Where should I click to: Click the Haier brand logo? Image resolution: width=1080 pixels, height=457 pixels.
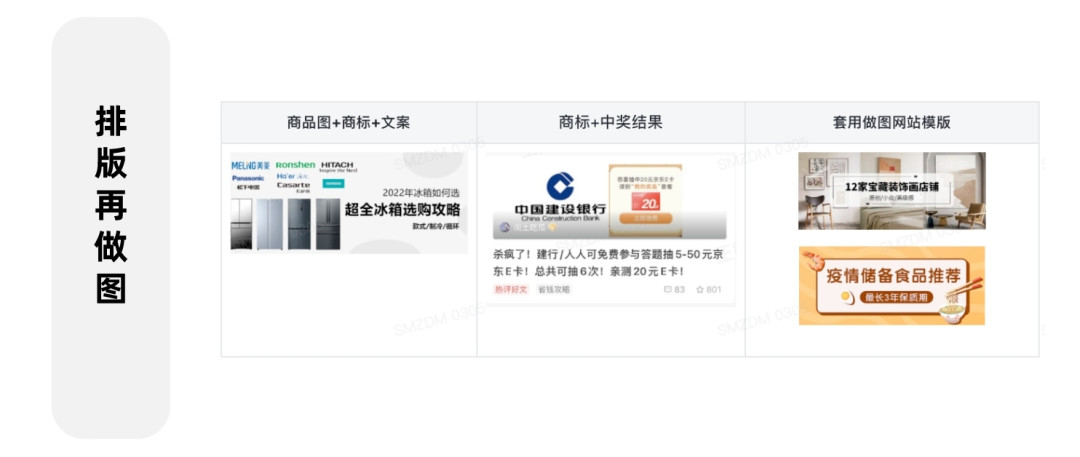tap(293, 176)
